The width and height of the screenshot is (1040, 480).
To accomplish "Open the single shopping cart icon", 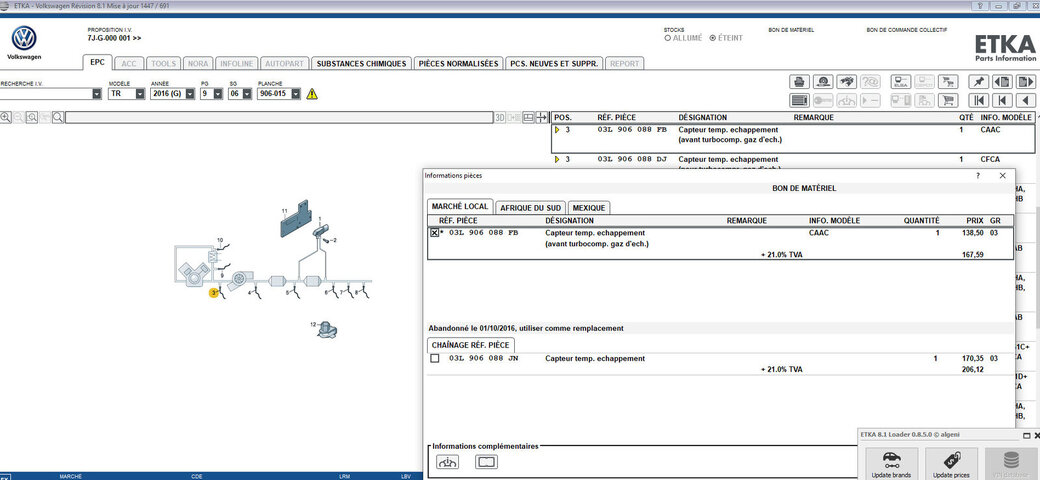I will [948, 100].
